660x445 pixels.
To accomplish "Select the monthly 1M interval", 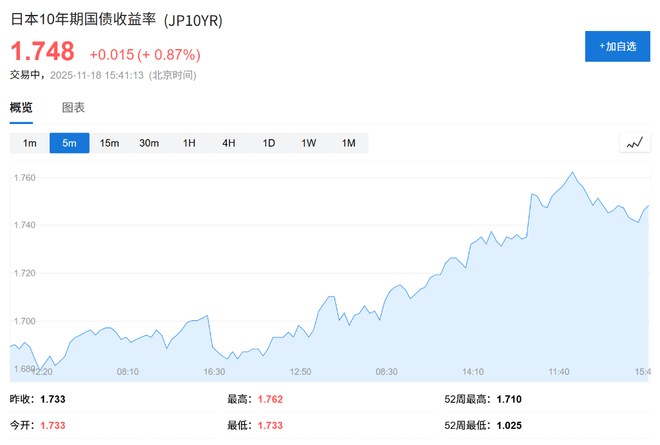I will click(349, 143).
